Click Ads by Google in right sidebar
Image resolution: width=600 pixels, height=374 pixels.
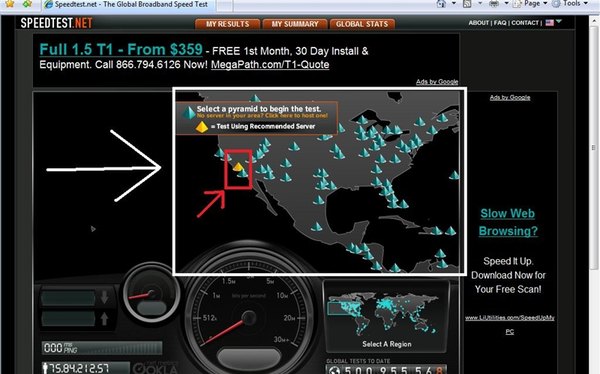510,97
